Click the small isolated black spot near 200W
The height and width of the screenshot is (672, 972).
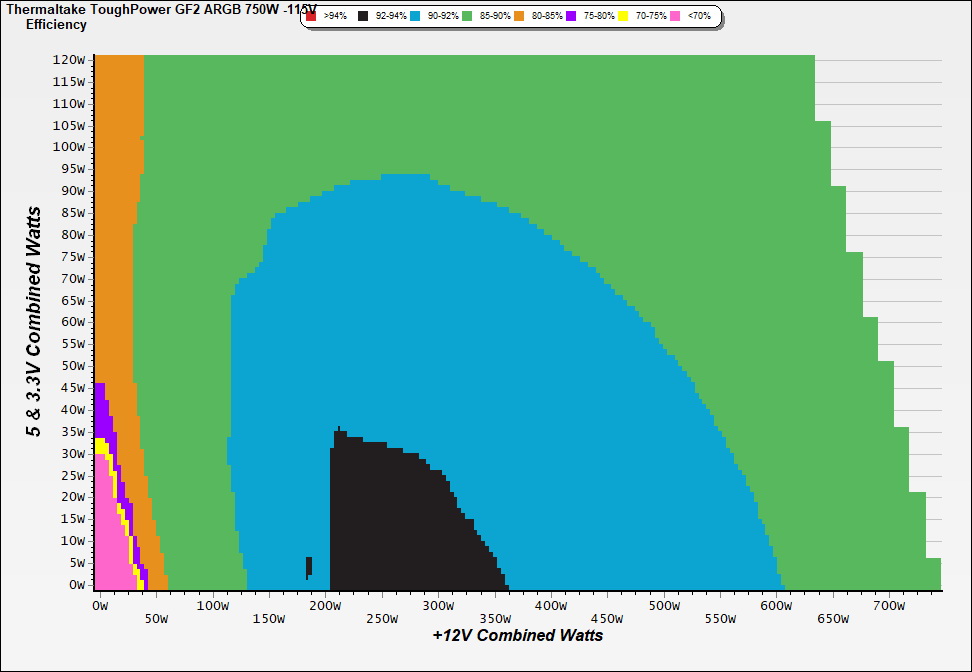(309, 567)
